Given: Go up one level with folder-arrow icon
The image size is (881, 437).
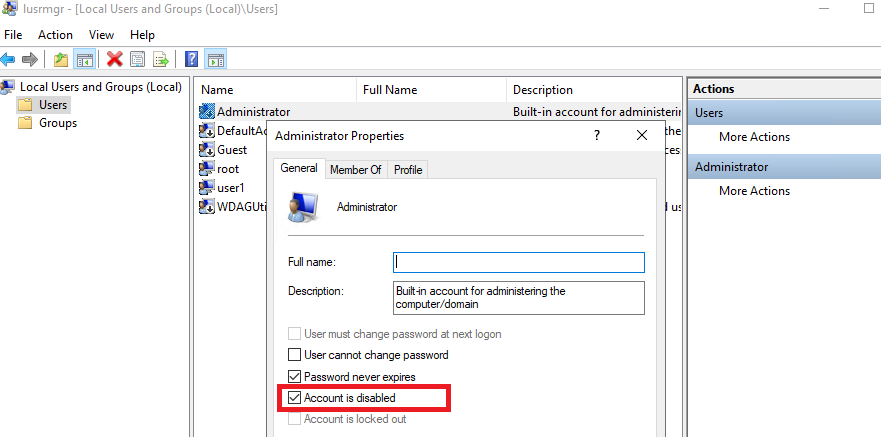Looking at the screenshot, I should pyautogui.click(x=61, y=59).
